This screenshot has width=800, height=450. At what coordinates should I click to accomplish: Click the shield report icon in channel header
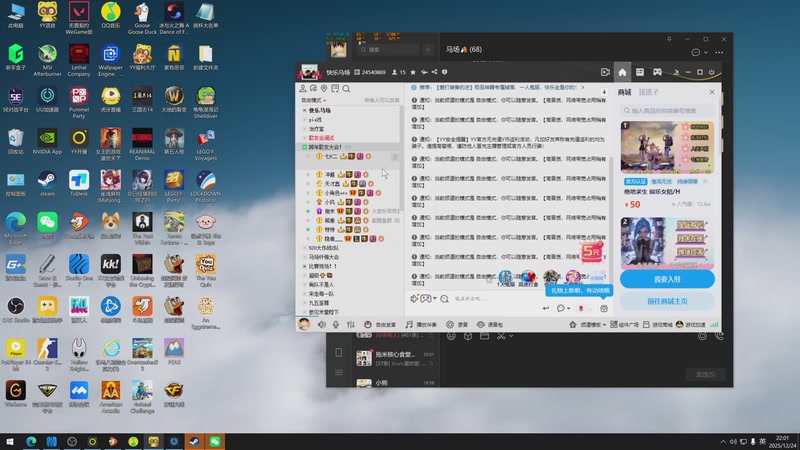click(x=444, y=72)
